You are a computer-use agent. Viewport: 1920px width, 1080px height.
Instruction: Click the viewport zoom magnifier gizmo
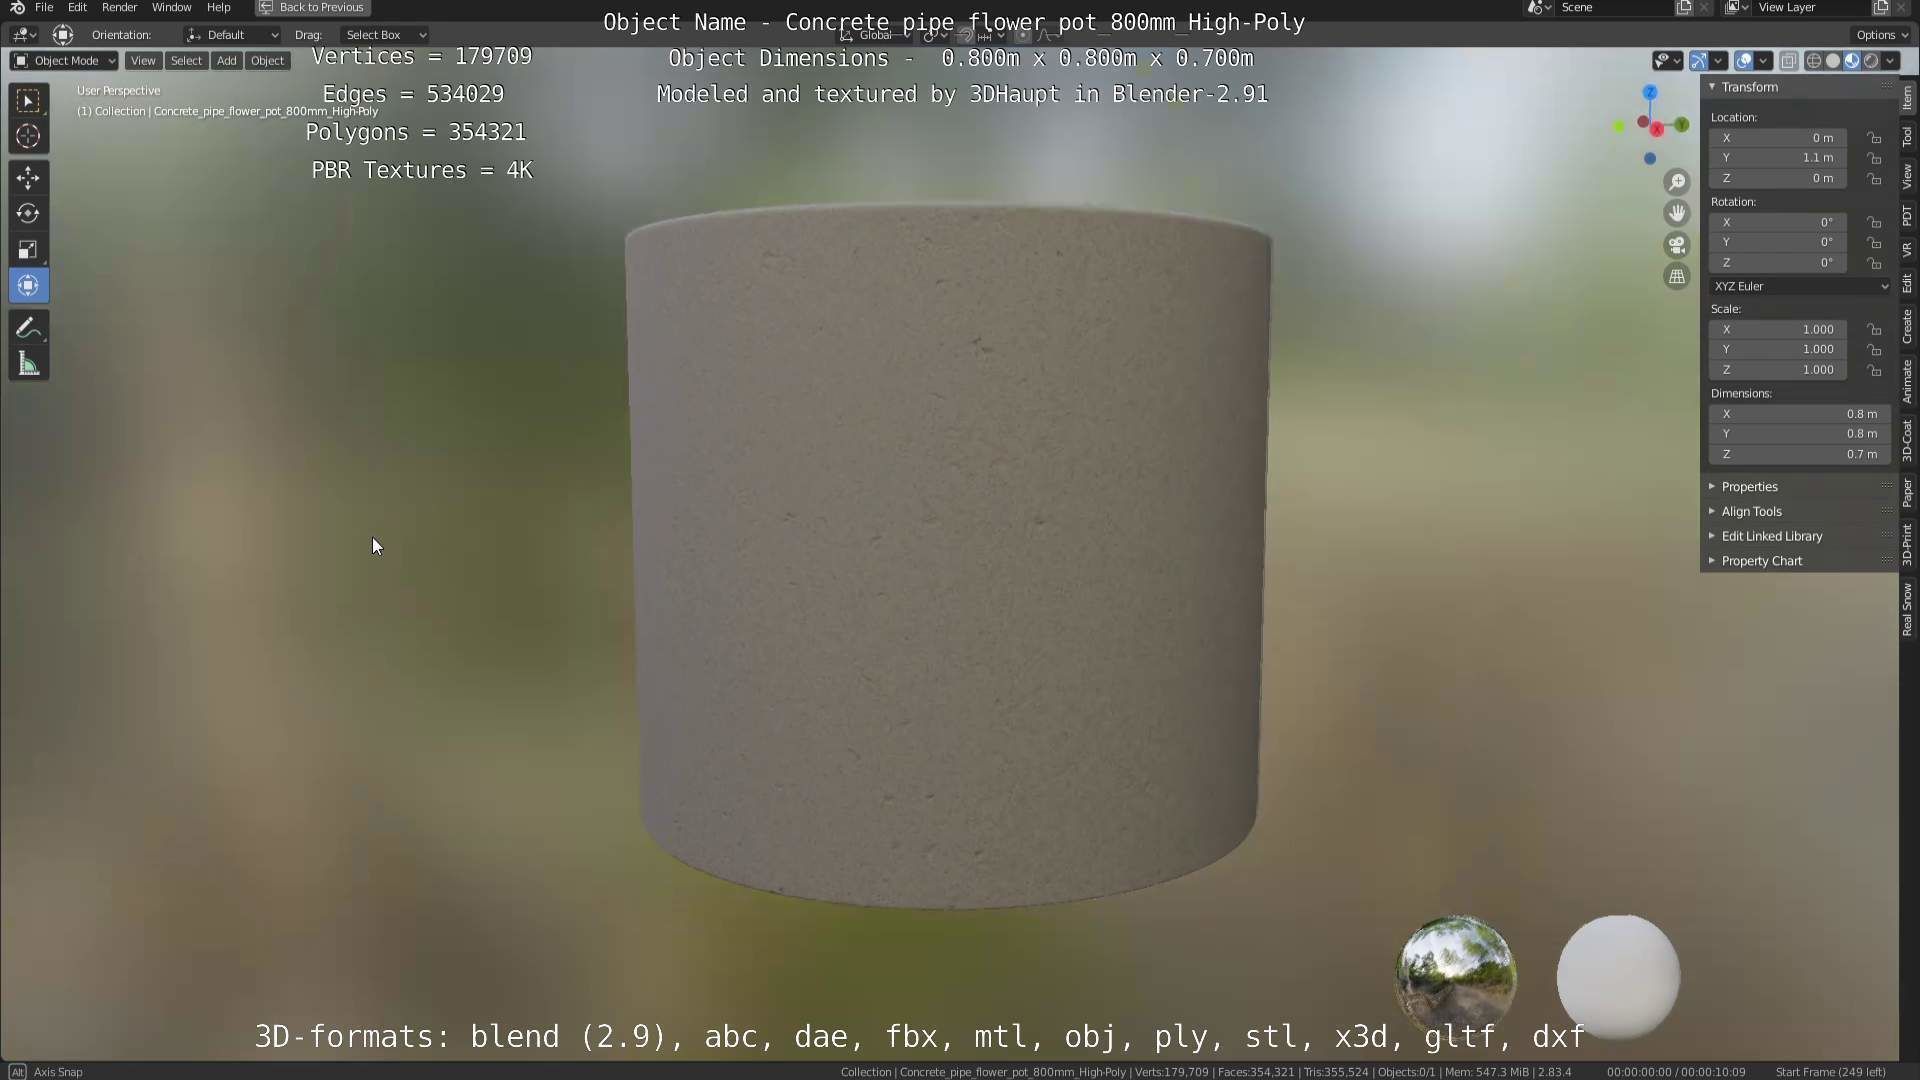[x=1677, y=182]
